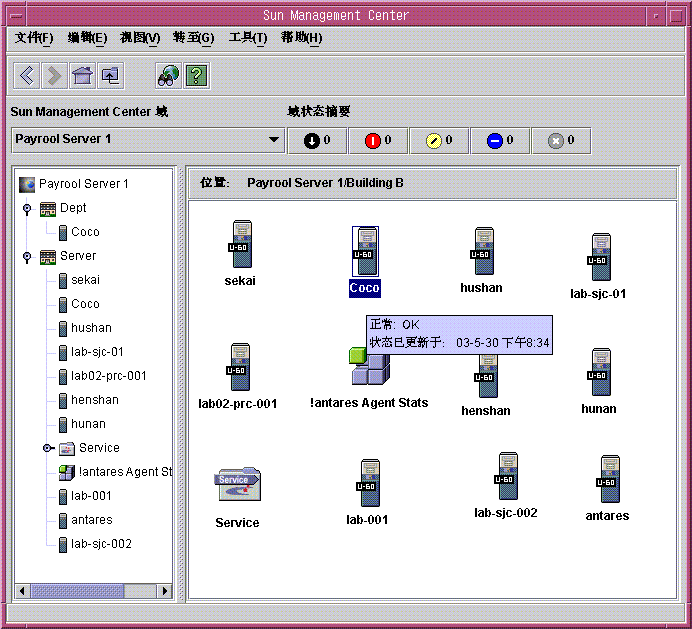Select the Server node in the tree
Image resolution: width=692 pixels, height=629 pixels.
pos(68,256)
